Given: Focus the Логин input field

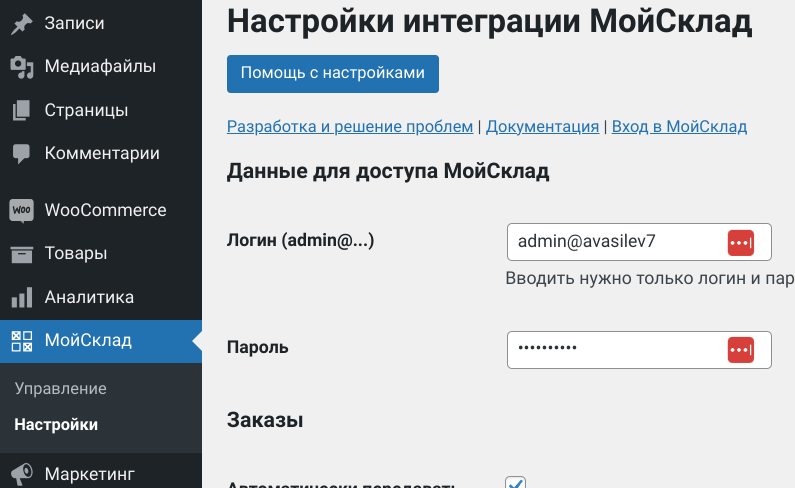Looking at the screenshot, I should pos(639,242).
